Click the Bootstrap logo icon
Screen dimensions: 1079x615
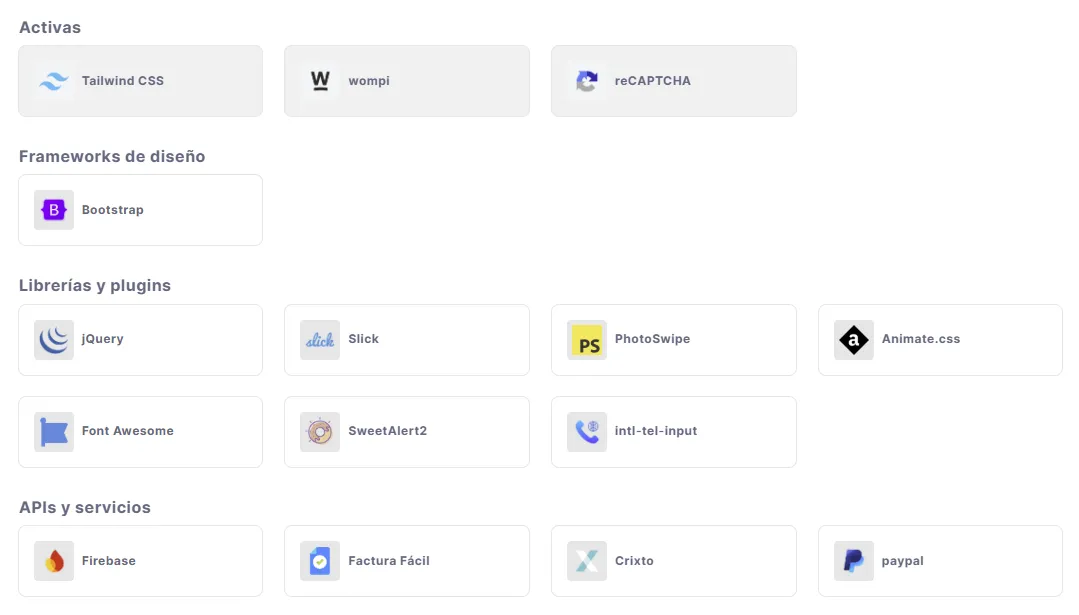click(52, 210)
